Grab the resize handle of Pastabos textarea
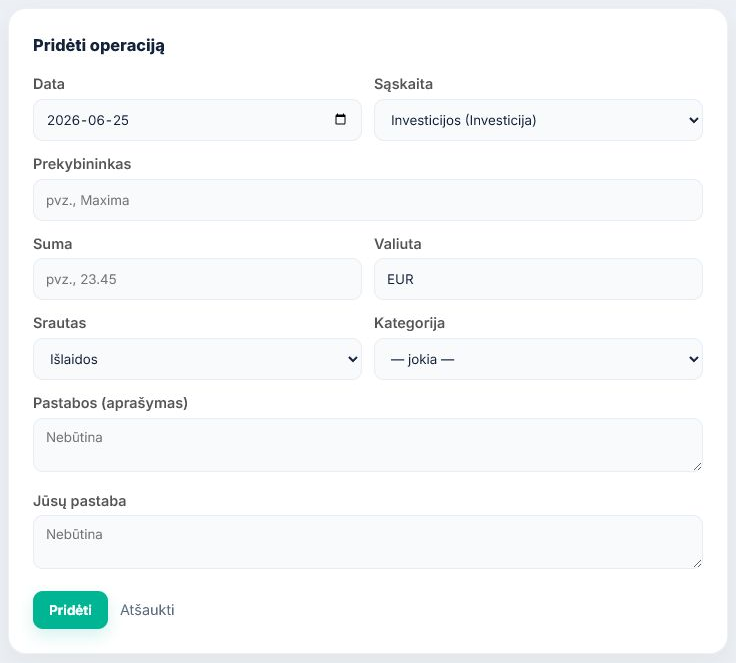 [x=697, y=466]
